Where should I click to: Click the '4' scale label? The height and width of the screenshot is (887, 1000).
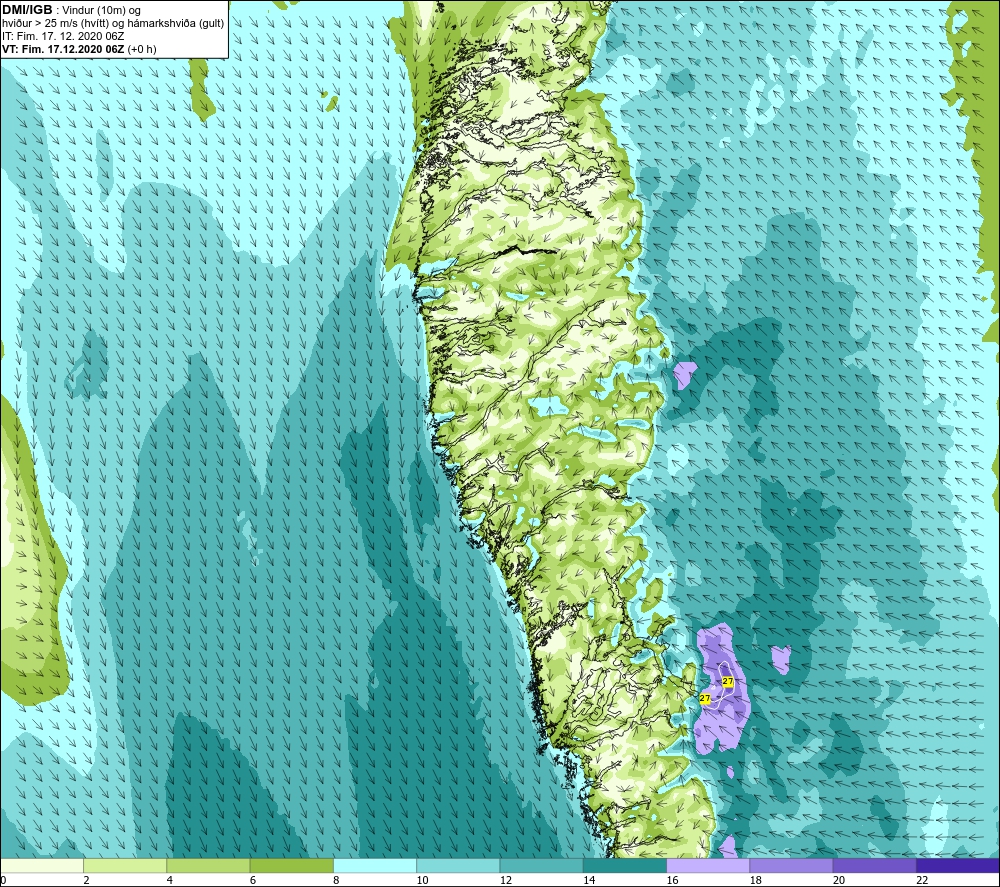(x=170, y=880)
